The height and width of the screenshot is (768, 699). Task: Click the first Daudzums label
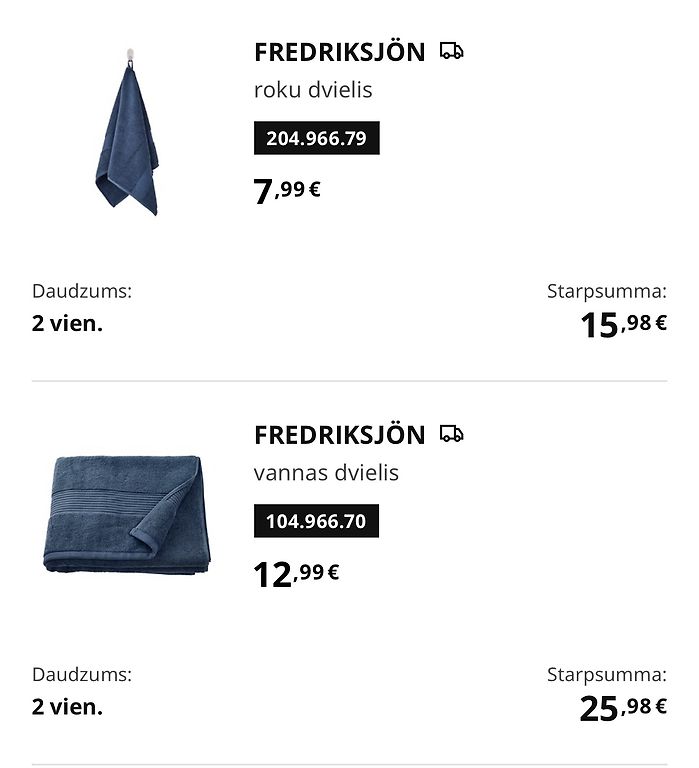[82, 291]
